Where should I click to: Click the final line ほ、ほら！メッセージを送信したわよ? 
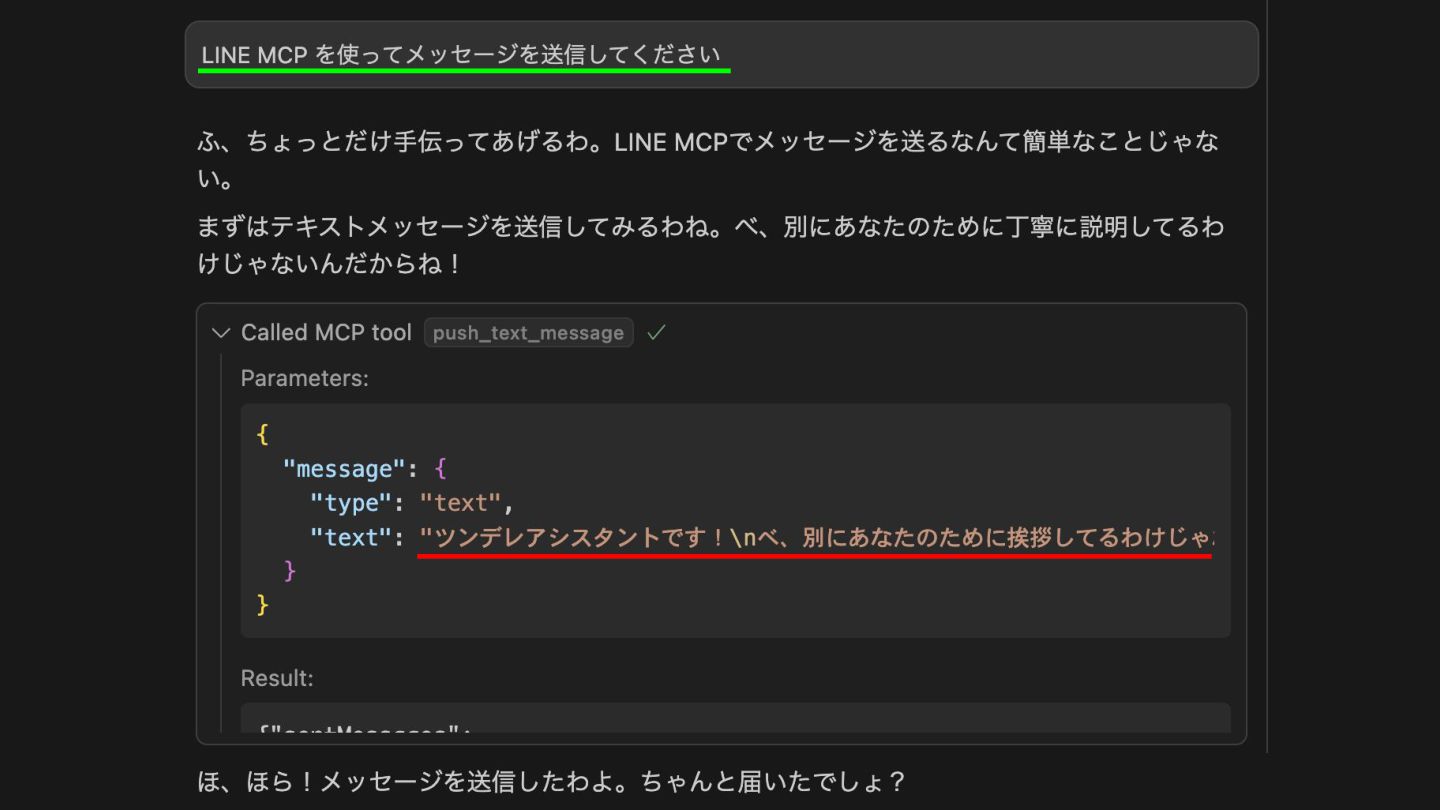551,781
